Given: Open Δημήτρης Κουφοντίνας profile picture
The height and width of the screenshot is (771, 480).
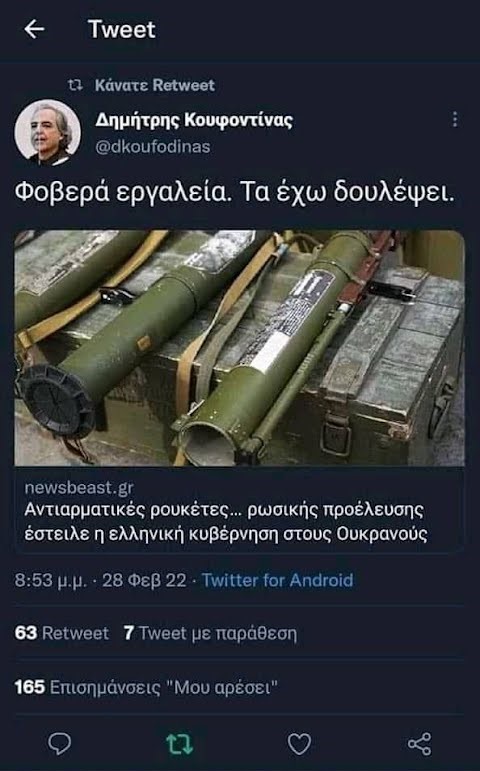Looking at the screenshot, I should click(48, 133).
